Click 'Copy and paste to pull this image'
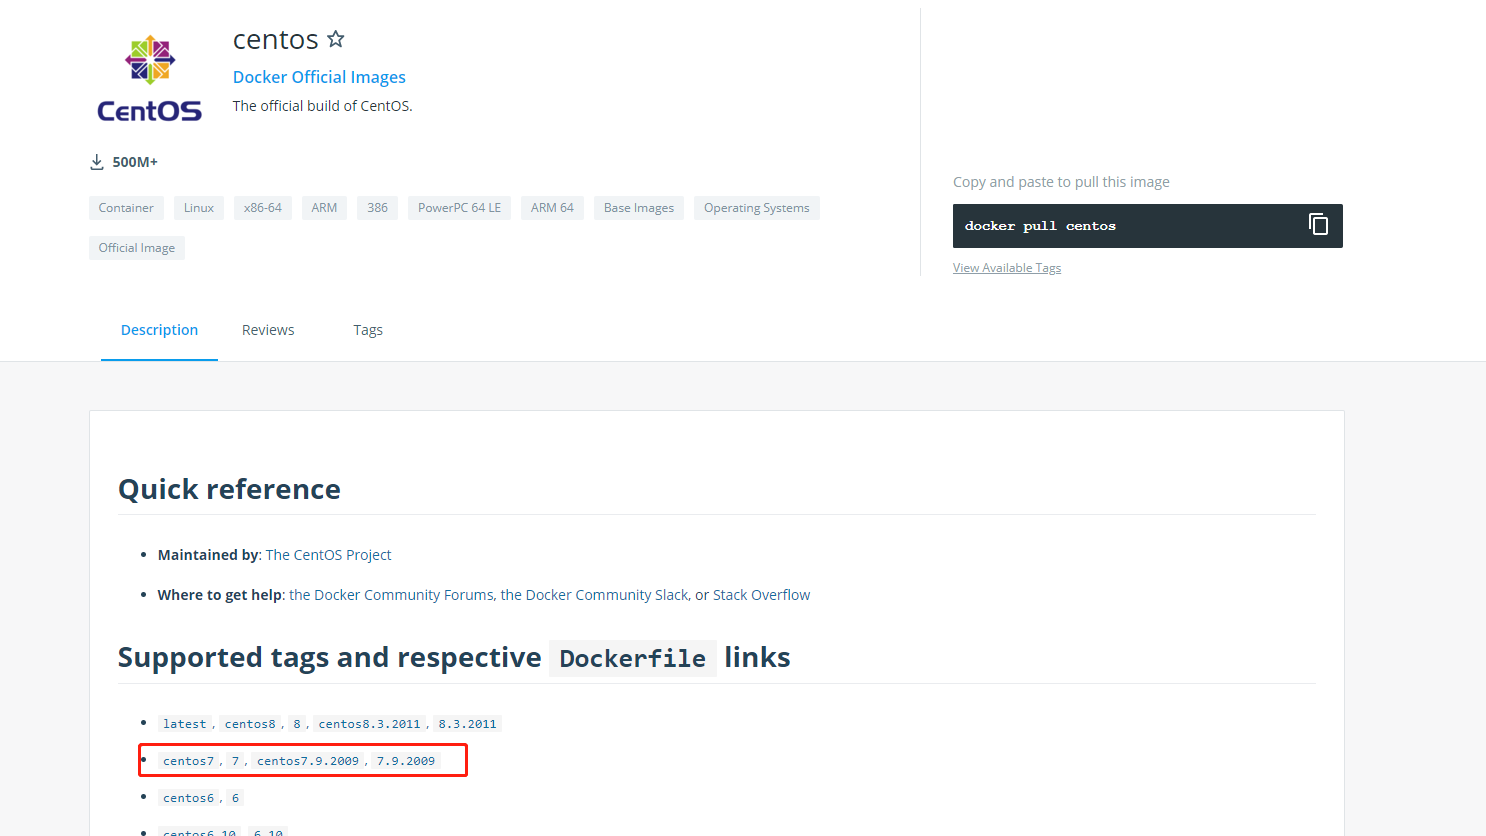1486x836 pixels. coord(1061,182)
